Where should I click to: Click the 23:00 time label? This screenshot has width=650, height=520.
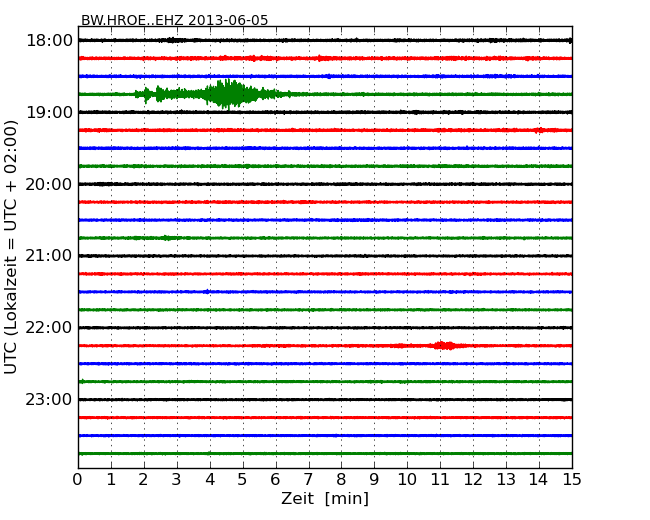pos(49,400)
